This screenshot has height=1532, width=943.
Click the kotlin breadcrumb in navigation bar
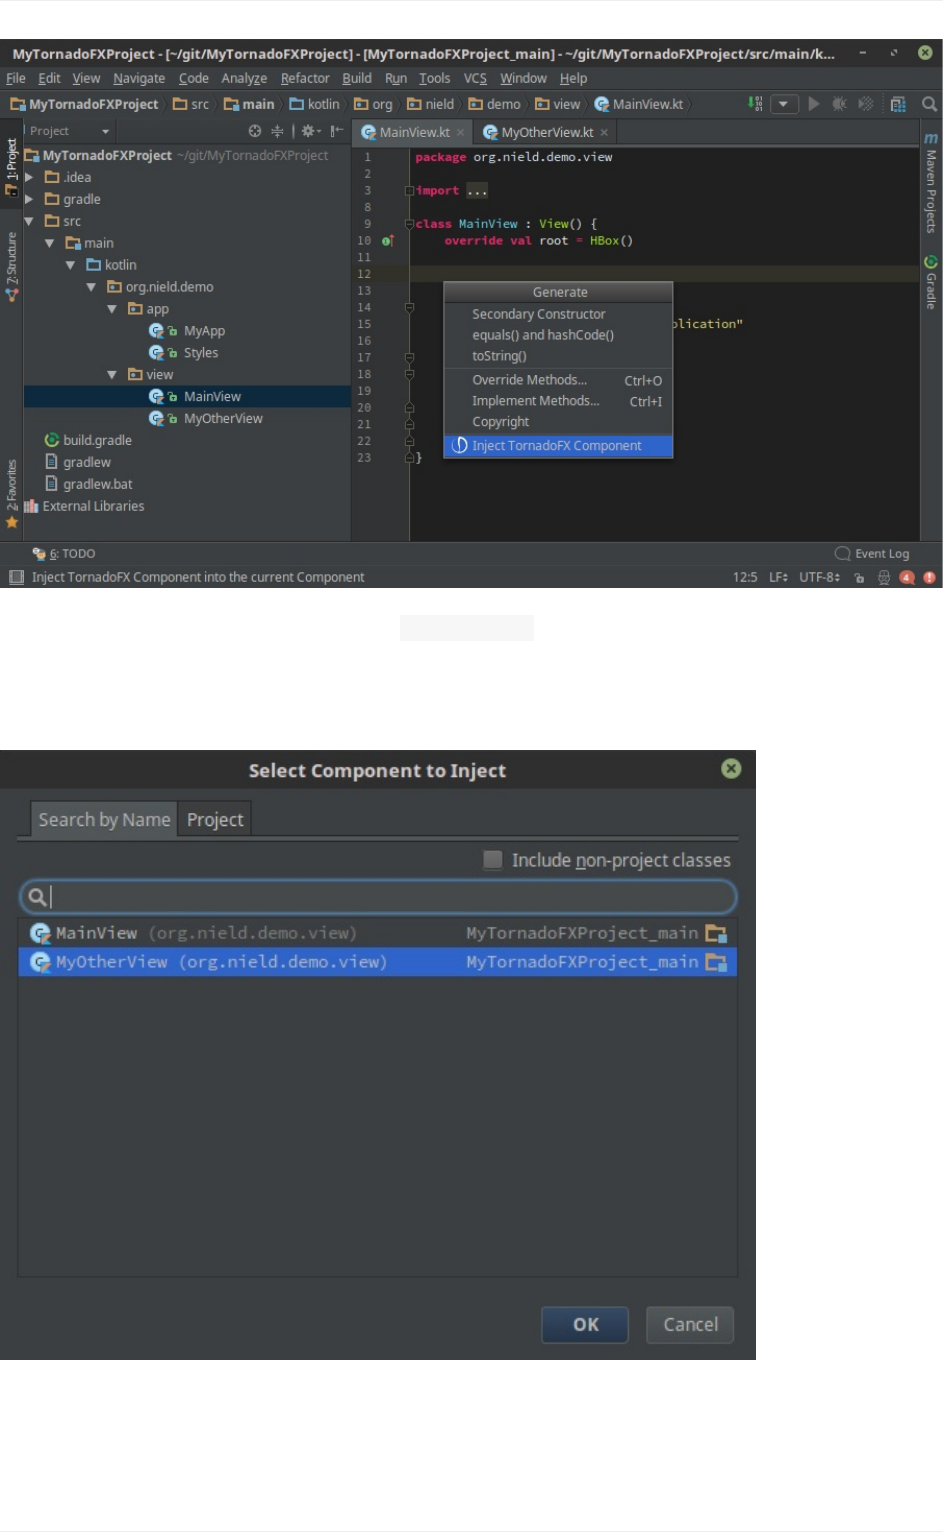coord(315,104)
